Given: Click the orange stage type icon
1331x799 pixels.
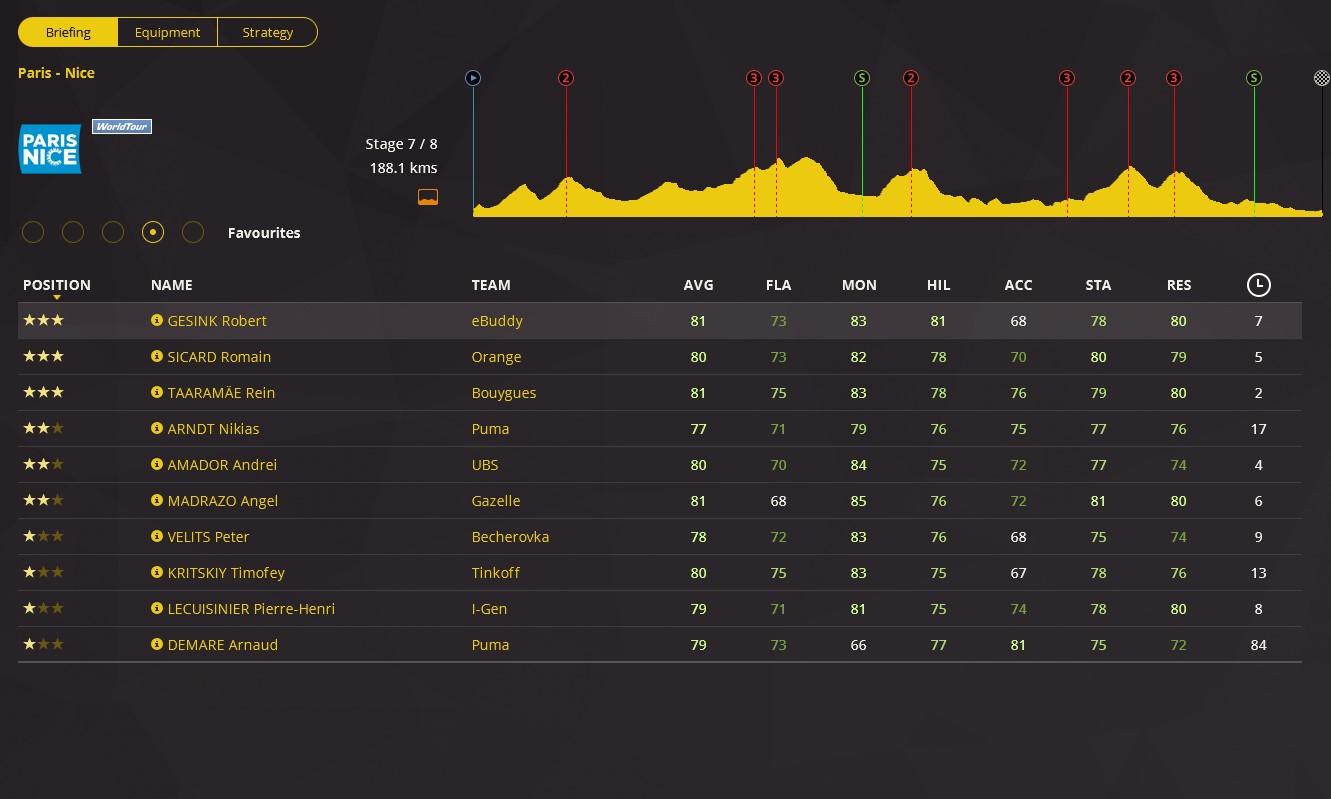Looking at the screenshot, I should (428, 196).
